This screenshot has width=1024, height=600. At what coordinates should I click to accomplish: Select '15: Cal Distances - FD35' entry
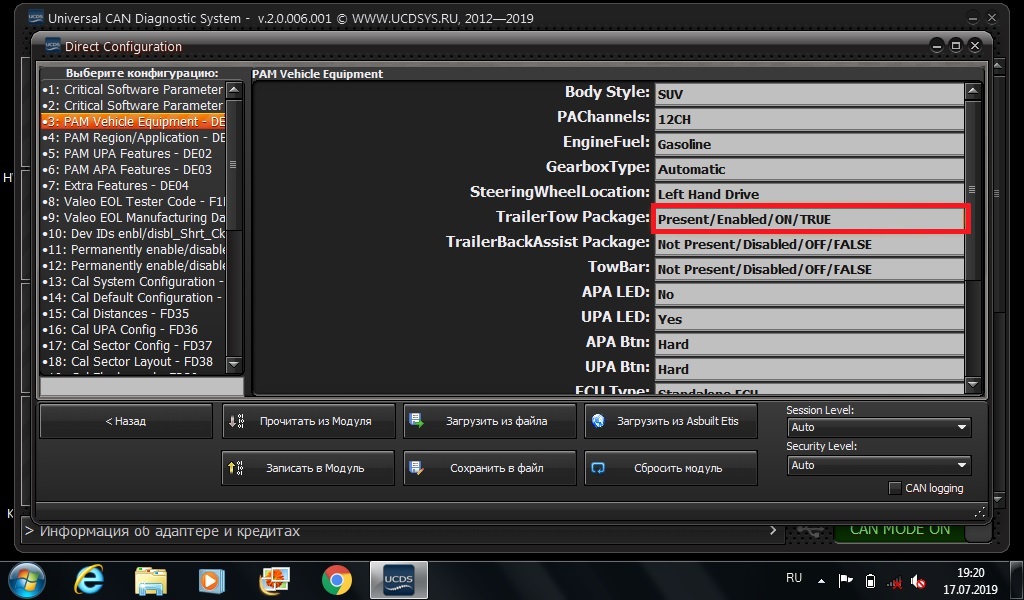coord(134,314)
